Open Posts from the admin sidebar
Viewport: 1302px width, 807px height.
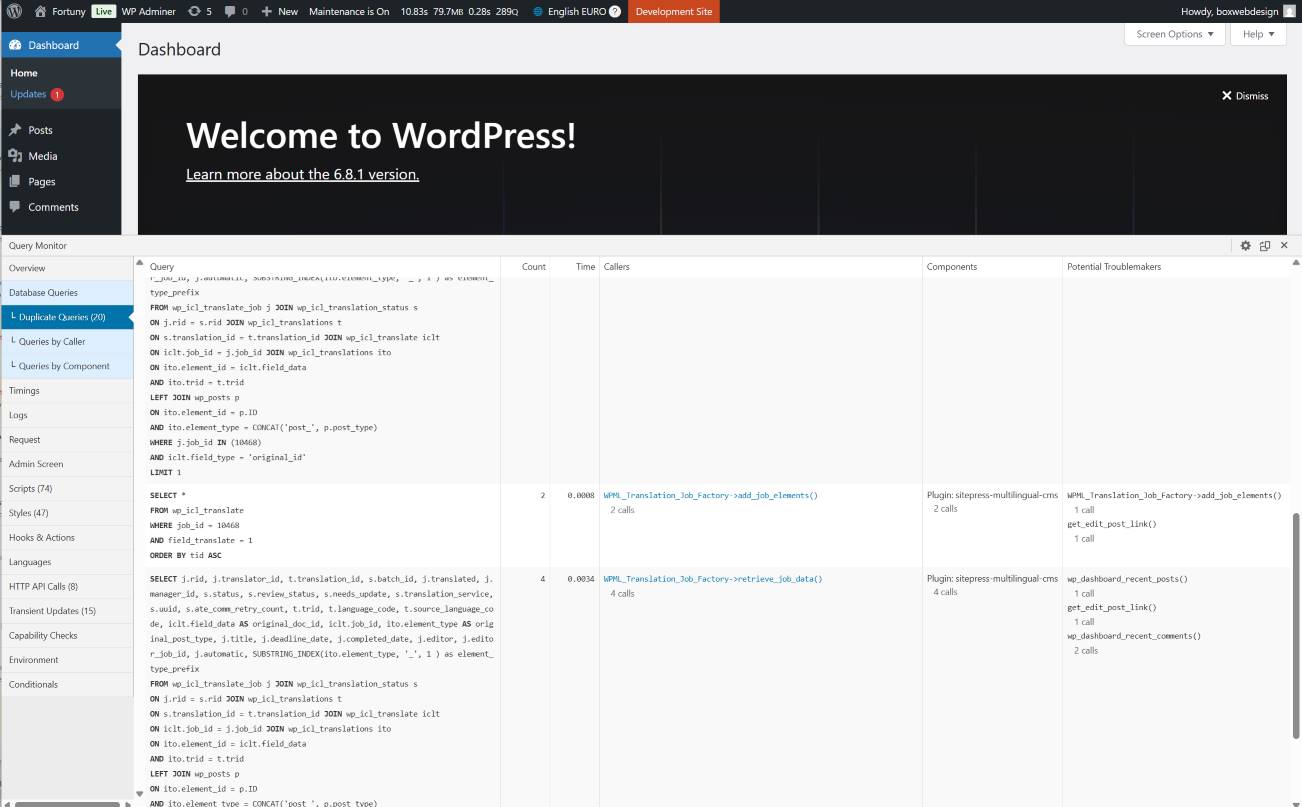(40, 130)
